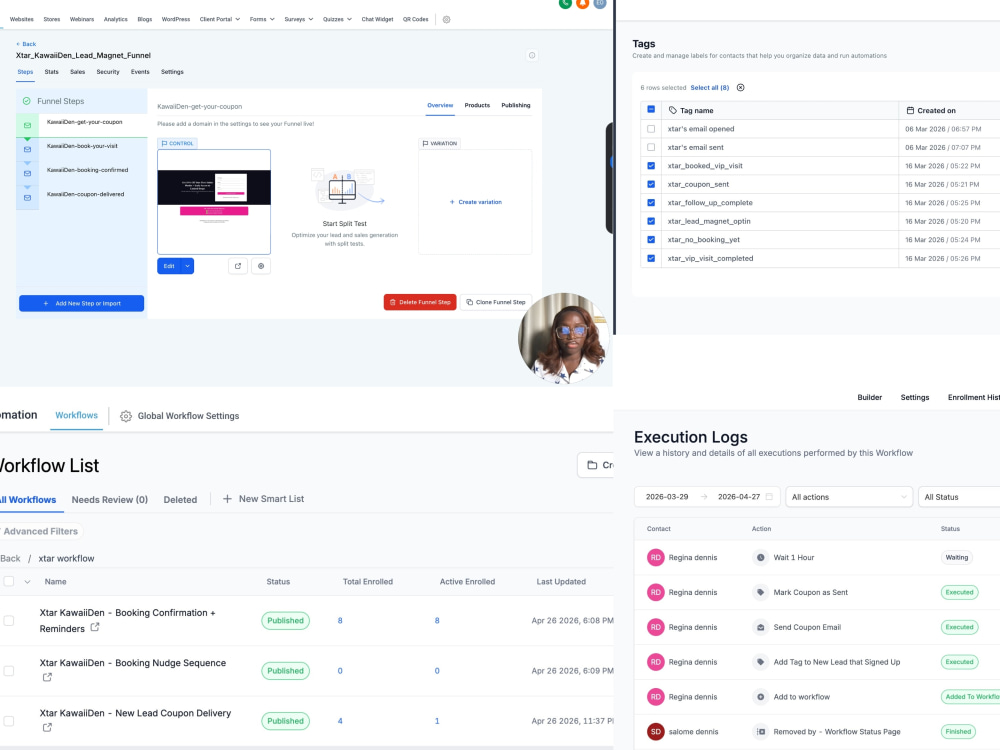Click the Clone Funnel Step button

(x=496, y=302)
